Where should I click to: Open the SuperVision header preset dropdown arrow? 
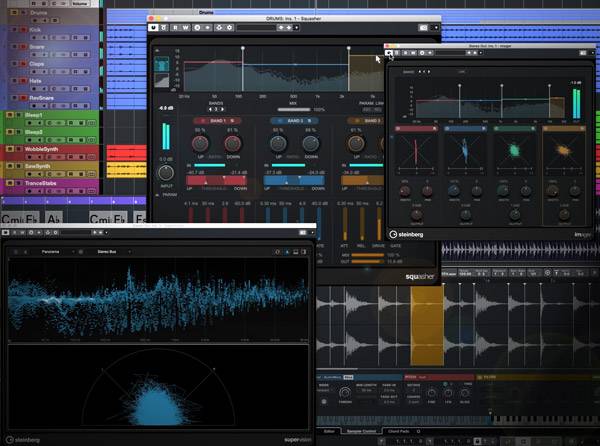pyautogui.click(x=106, y=232)
